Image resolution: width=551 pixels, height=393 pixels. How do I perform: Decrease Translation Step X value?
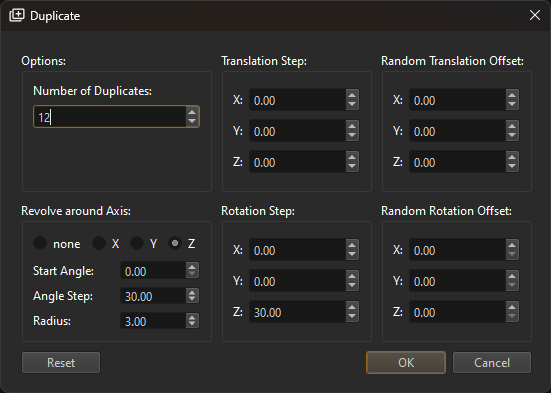[352, 104]
